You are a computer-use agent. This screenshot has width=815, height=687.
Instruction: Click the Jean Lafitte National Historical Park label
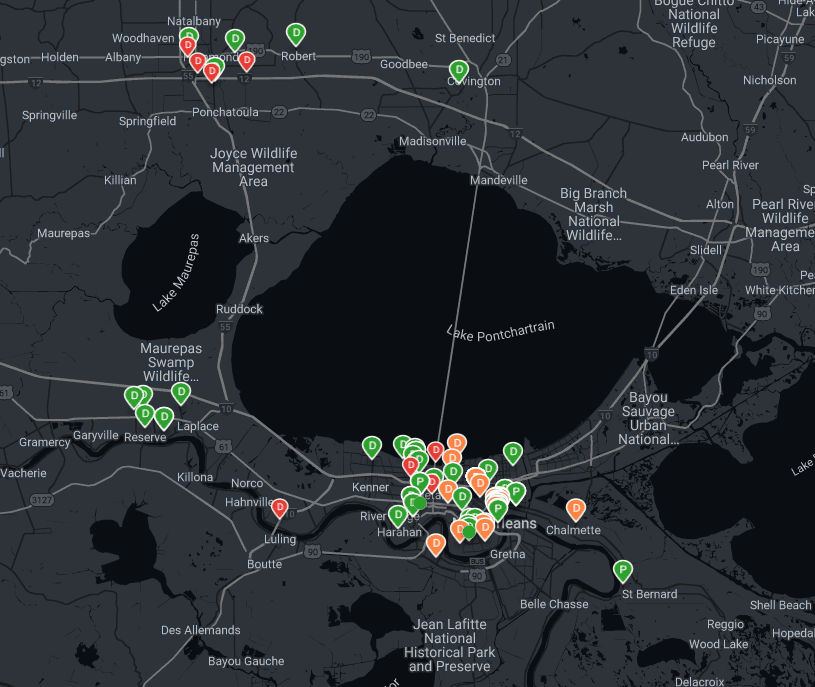click(449, 645)
